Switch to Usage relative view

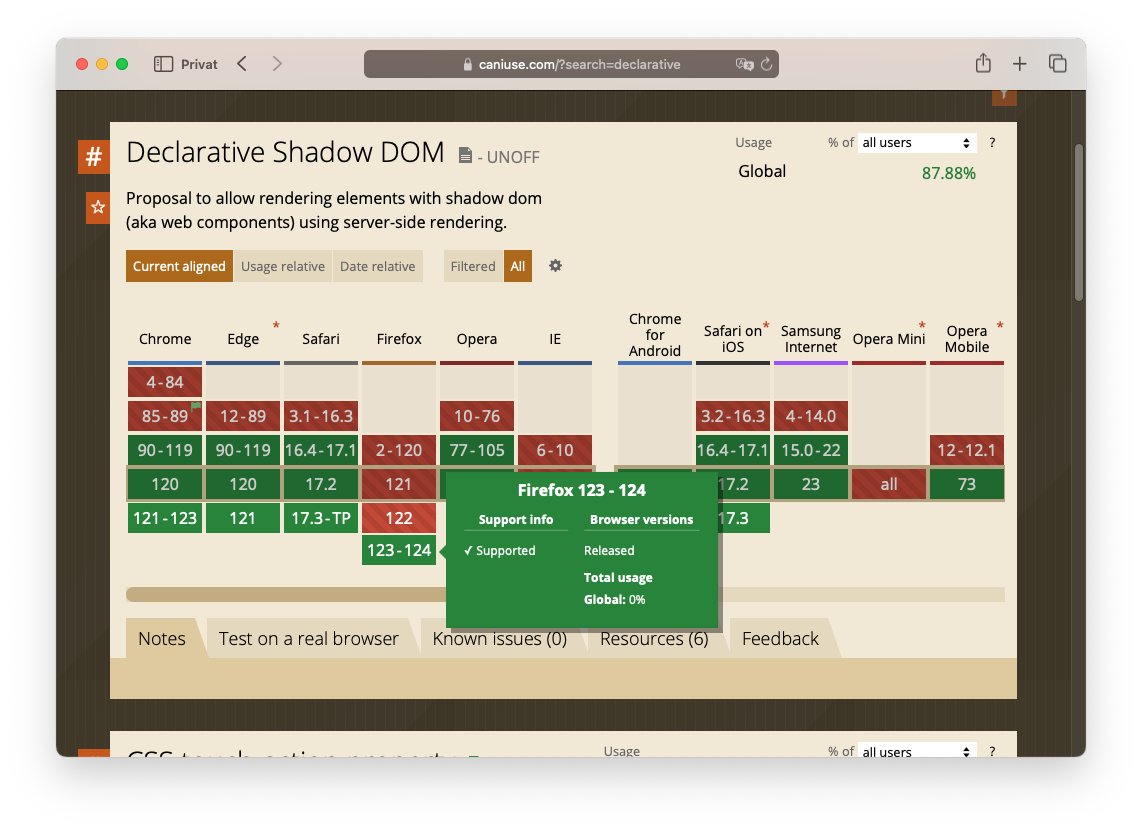pos(283,267)
